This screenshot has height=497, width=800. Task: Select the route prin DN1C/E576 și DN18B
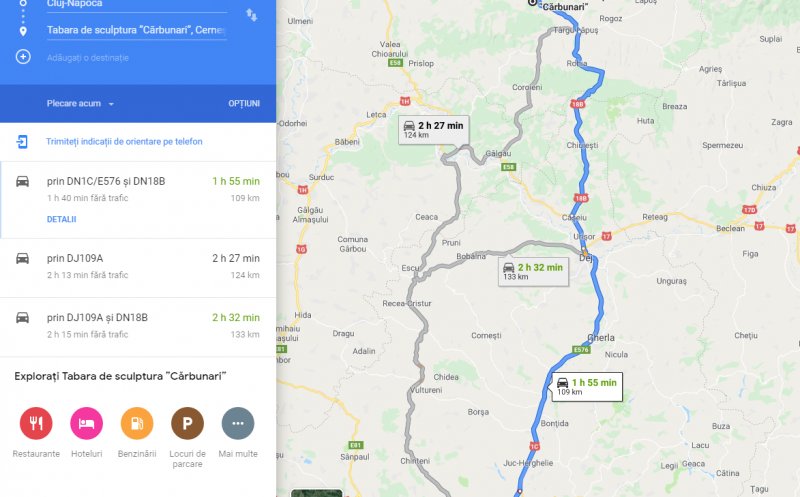[x=138, y=200]
